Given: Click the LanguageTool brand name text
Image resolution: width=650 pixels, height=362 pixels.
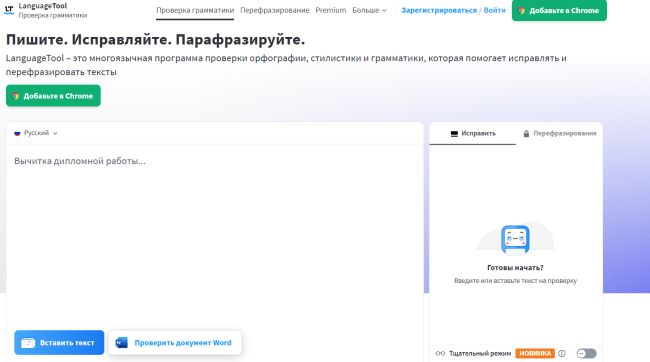Looking at the screenshot, I should 43,6.
